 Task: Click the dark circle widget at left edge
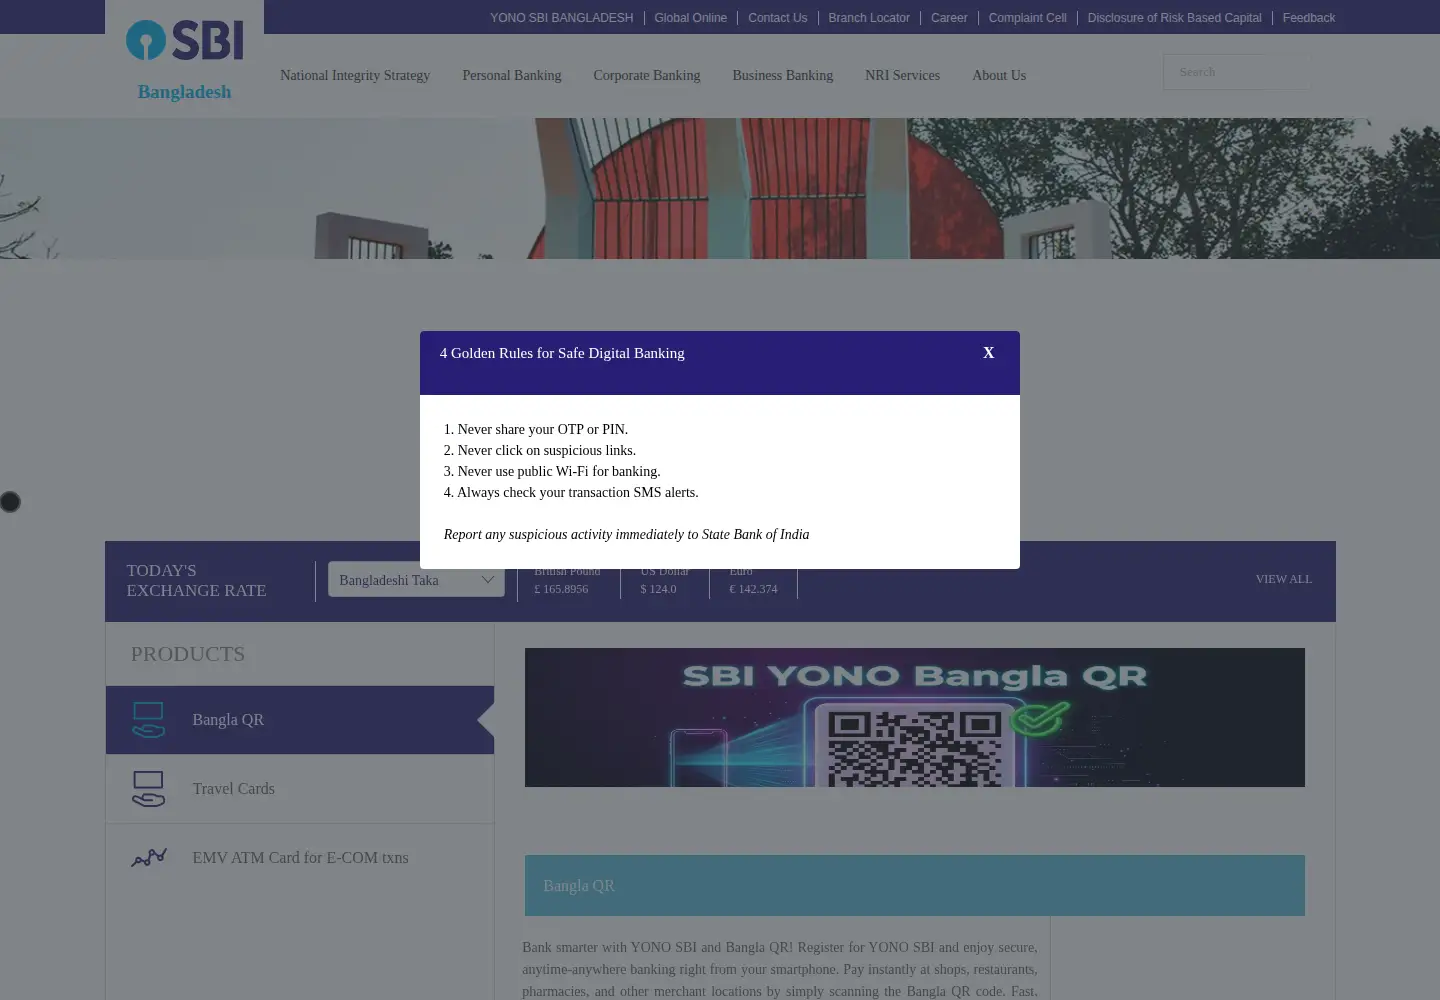coord(10,502)
